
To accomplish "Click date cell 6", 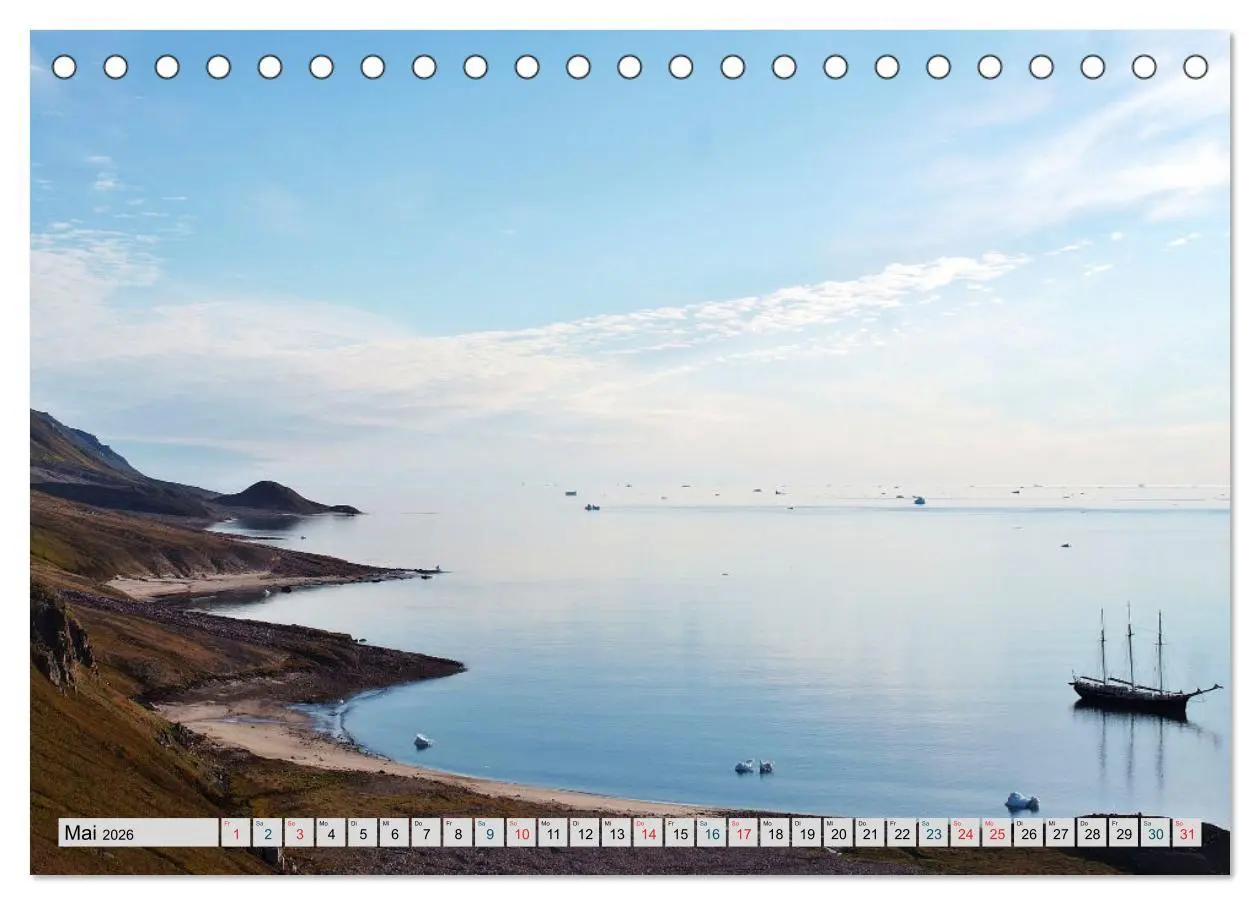I will tap(394, 833).
